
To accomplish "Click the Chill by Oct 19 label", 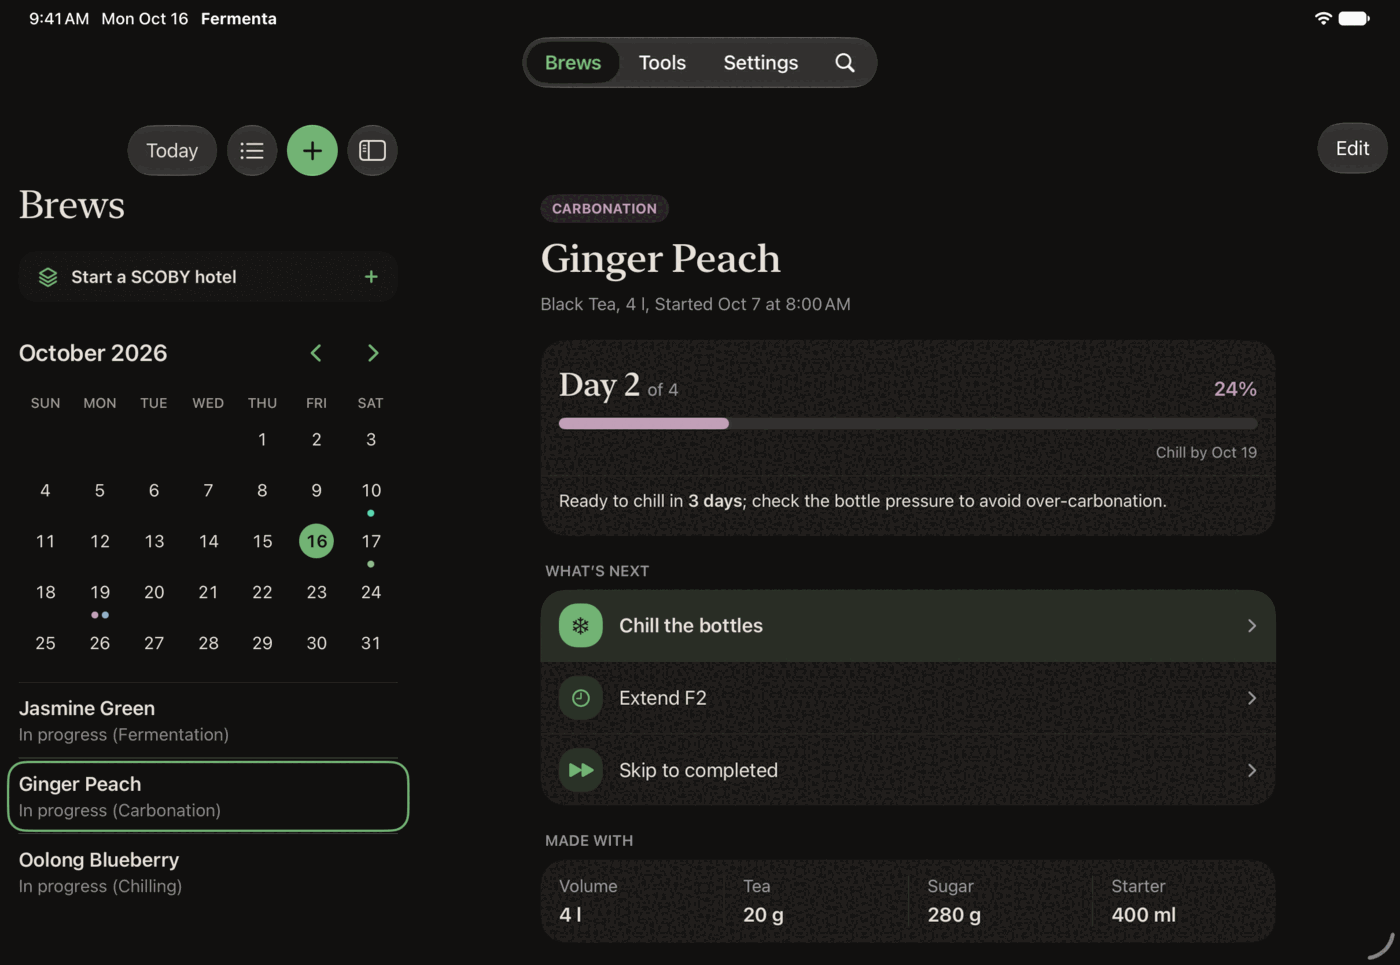I will (1206, 452).
